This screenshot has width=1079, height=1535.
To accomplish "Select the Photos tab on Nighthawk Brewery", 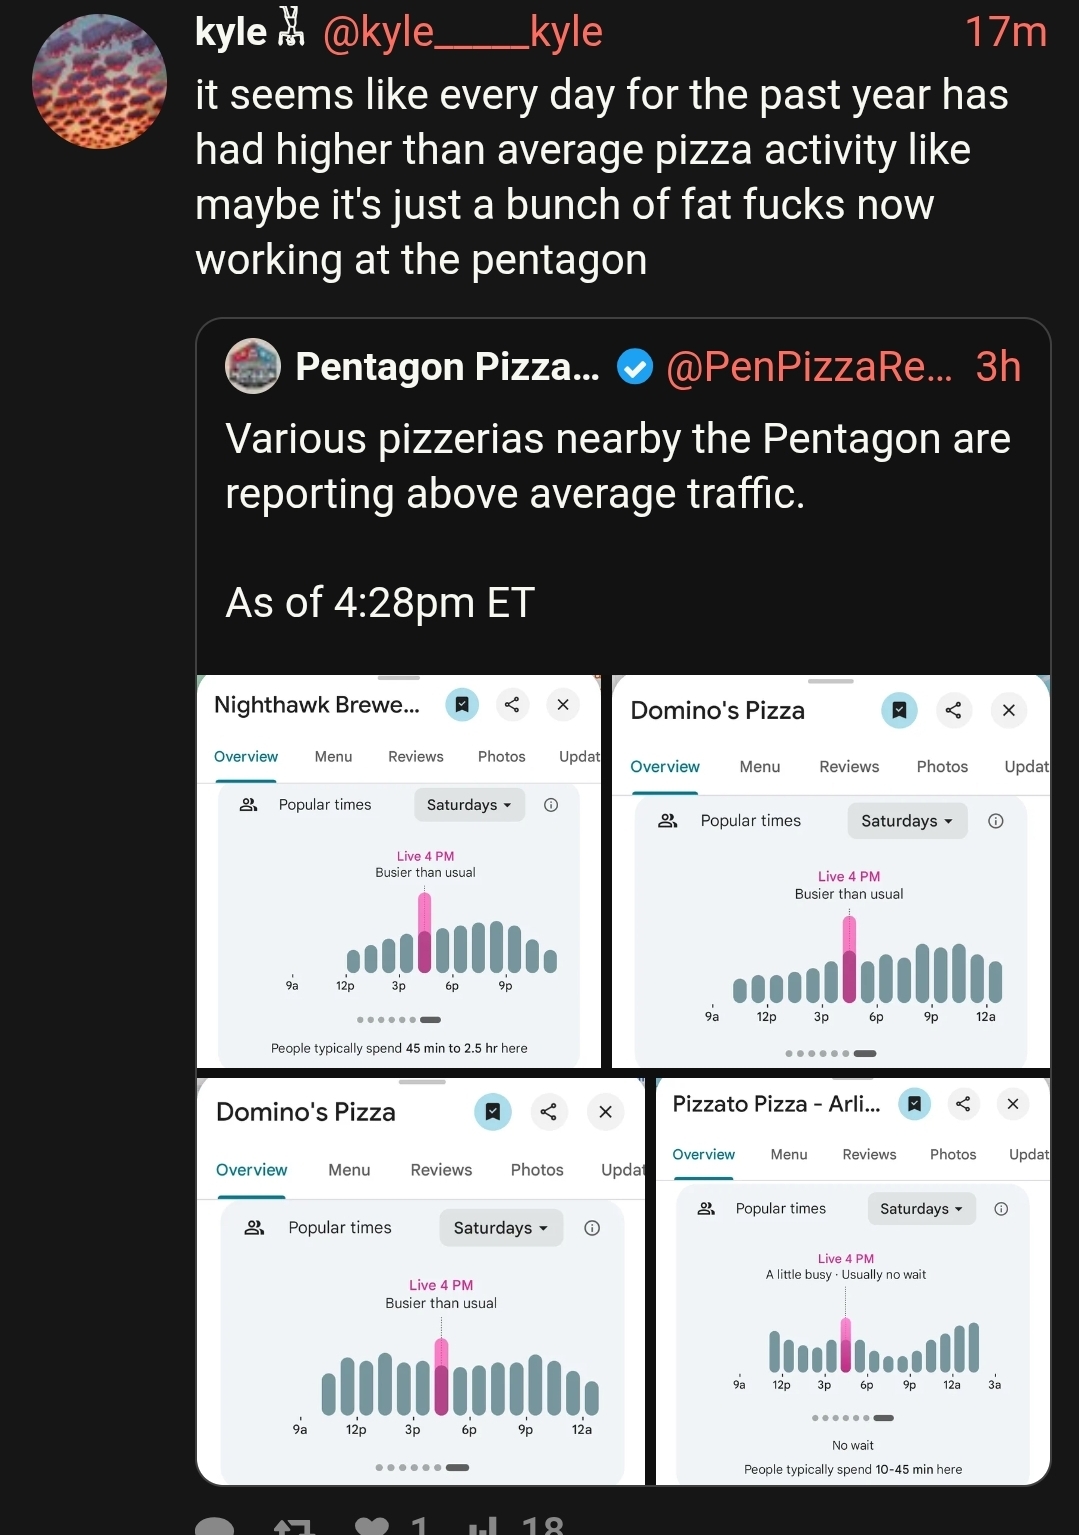I will (x=501, y=757).
